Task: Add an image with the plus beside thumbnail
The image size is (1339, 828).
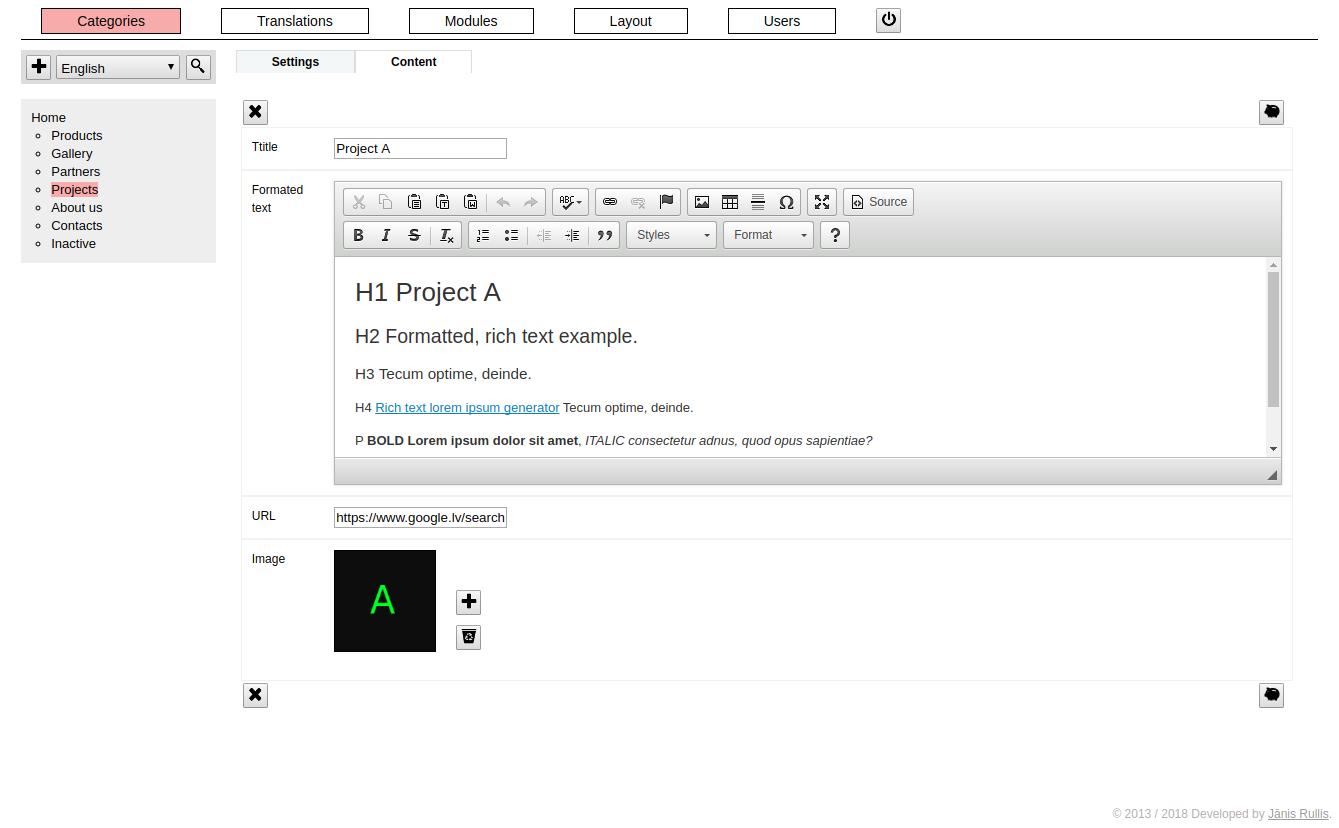Action: coord(468,602)
